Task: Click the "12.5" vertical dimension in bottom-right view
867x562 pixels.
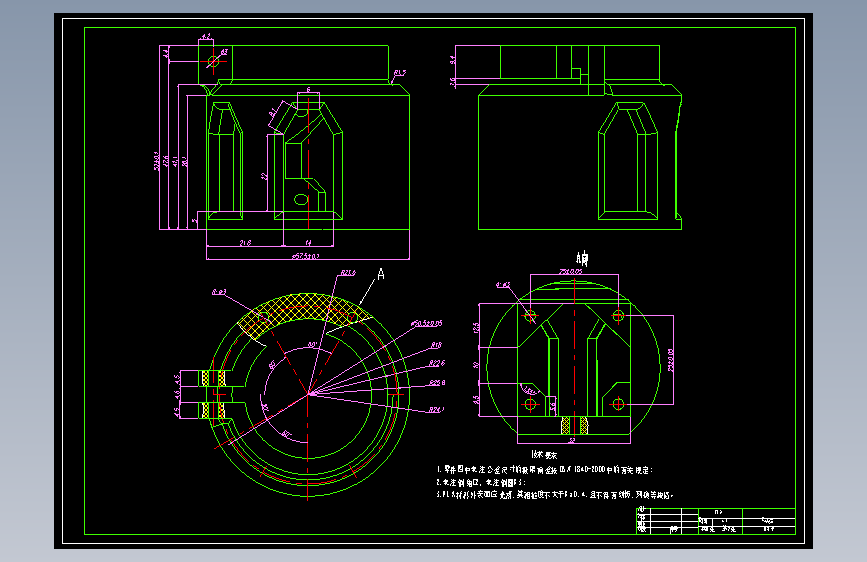Action: tap(476, 327)
